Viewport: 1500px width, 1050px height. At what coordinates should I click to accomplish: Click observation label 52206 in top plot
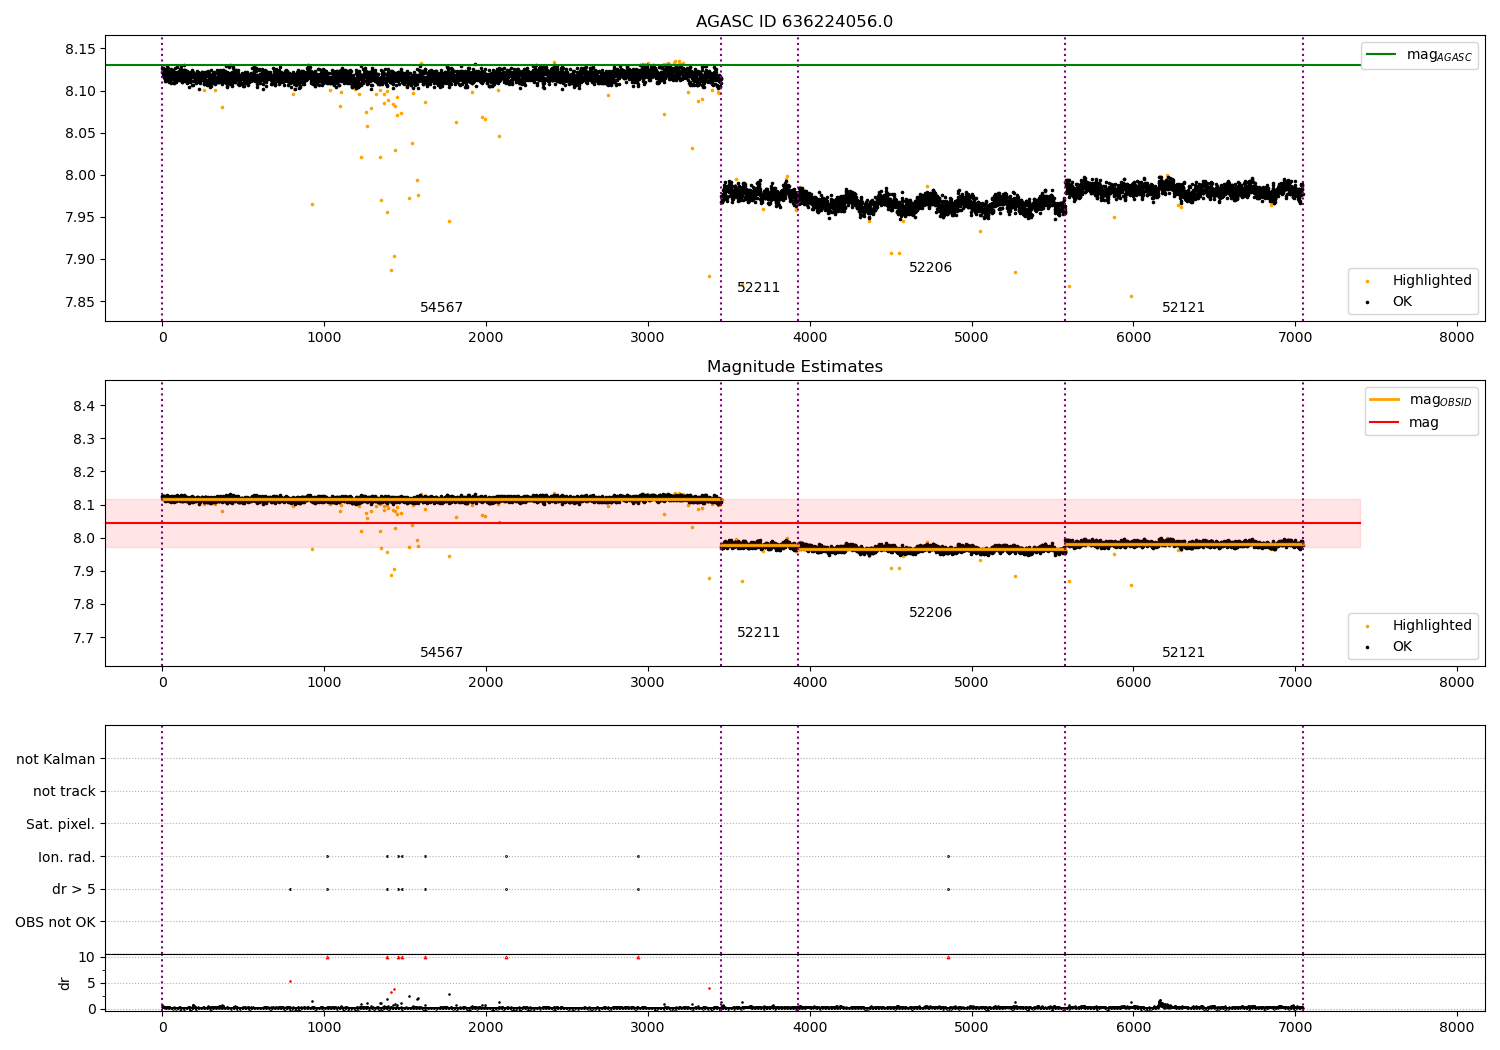[930, 268]
